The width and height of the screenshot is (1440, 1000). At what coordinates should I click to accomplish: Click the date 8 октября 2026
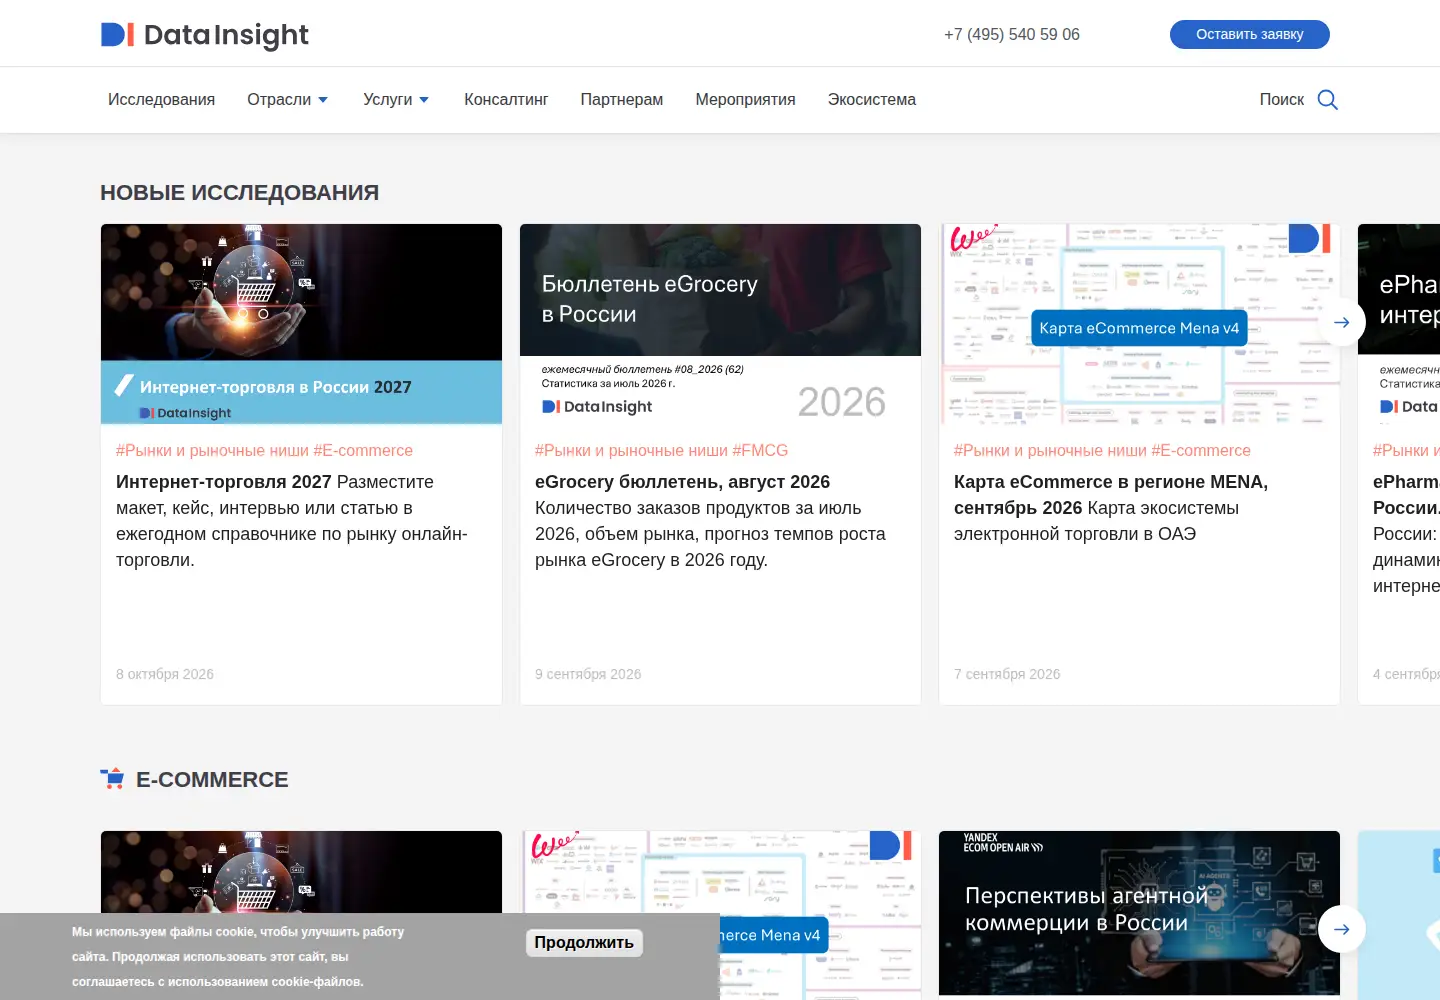pyautogui.click(x=165, y=674)
